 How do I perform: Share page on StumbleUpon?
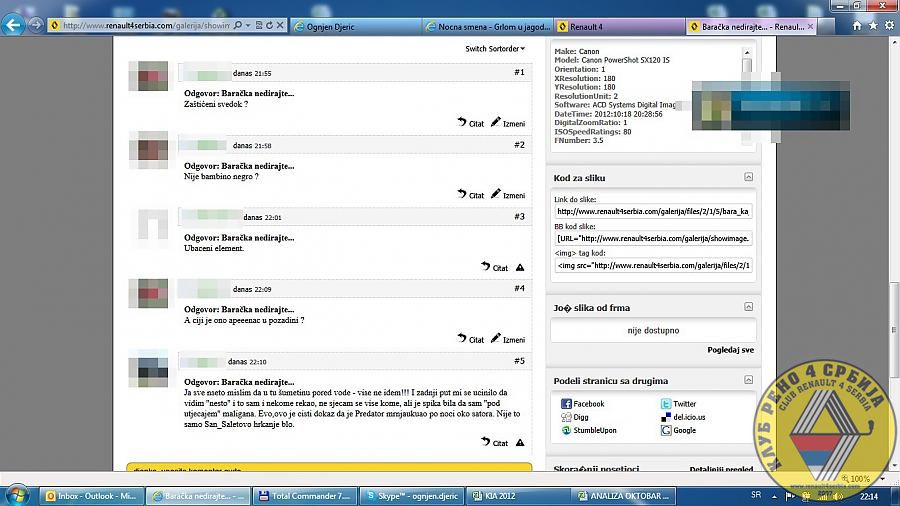tap(588, 430)
